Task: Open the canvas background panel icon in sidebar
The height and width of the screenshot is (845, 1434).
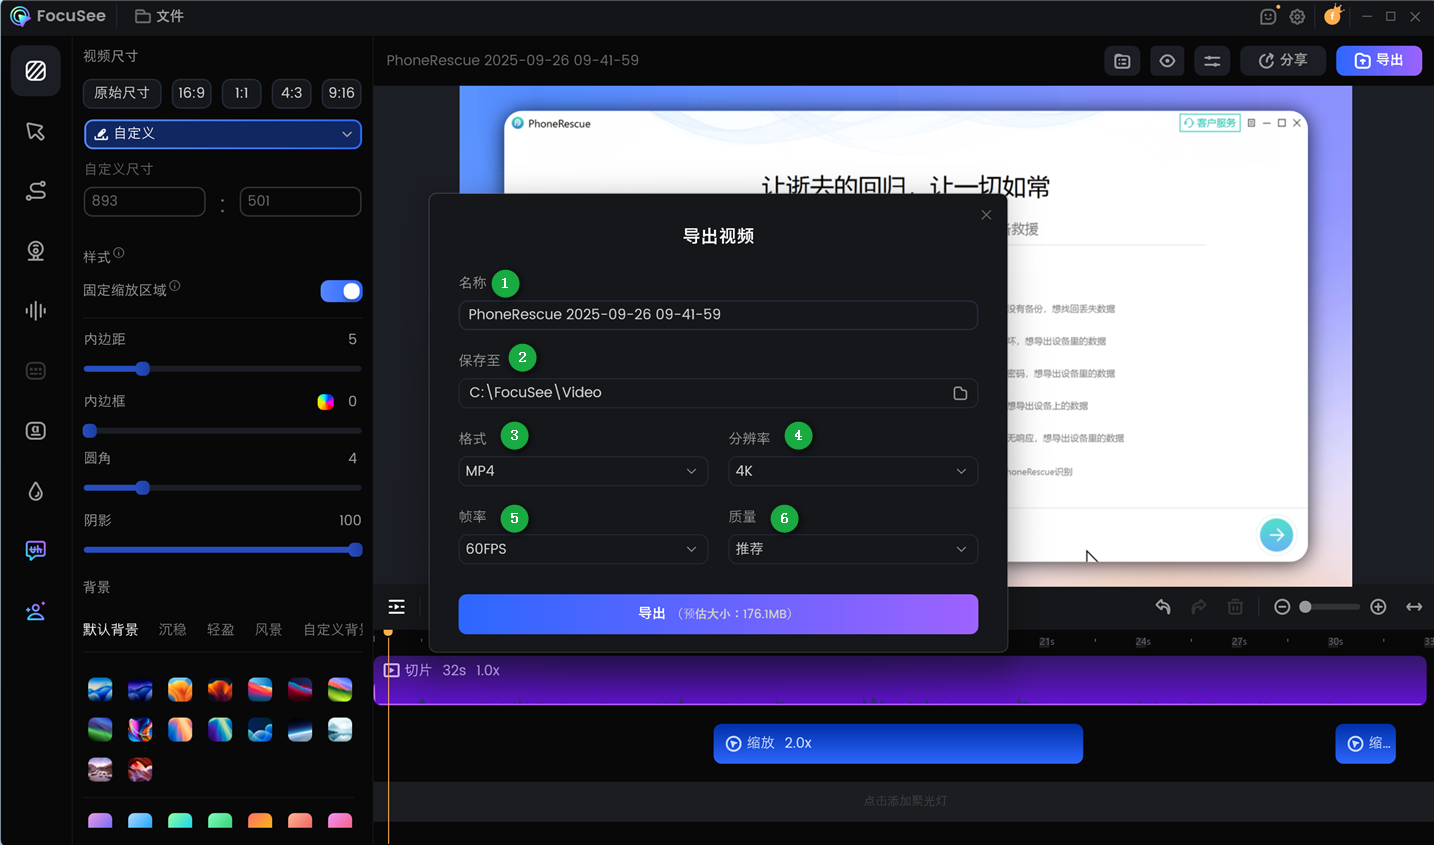Action: coord(36,71)
